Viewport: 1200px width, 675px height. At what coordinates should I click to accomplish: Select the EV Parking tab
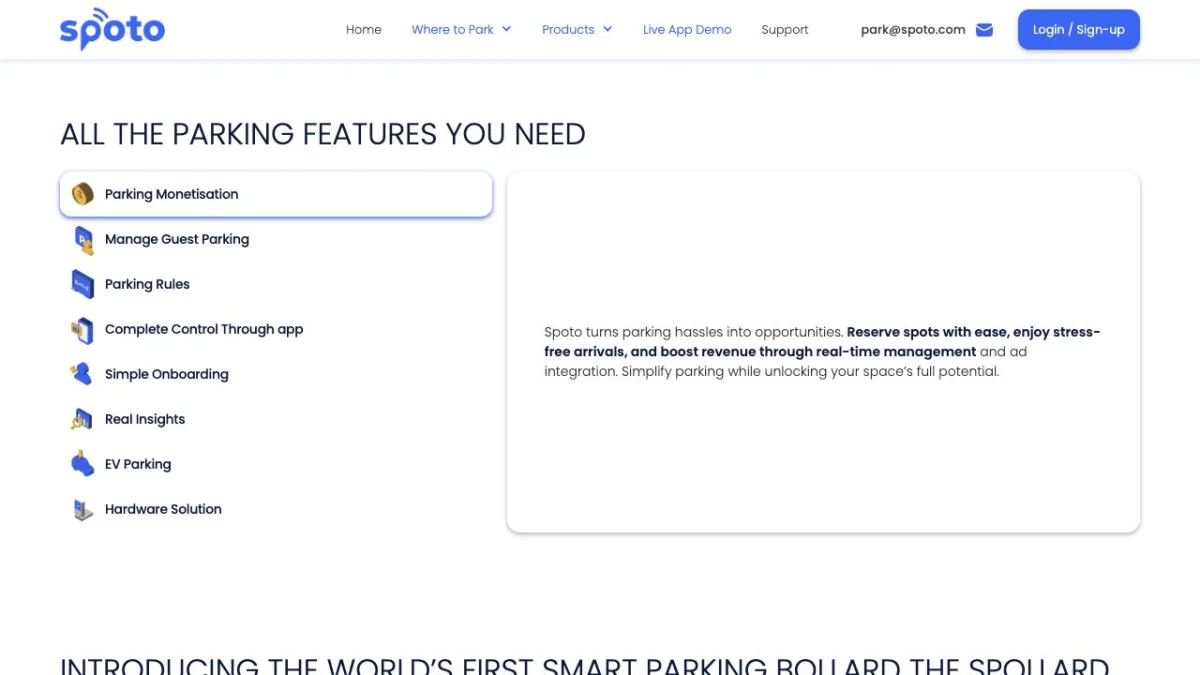pyautogui.click(x=276, y=464)
